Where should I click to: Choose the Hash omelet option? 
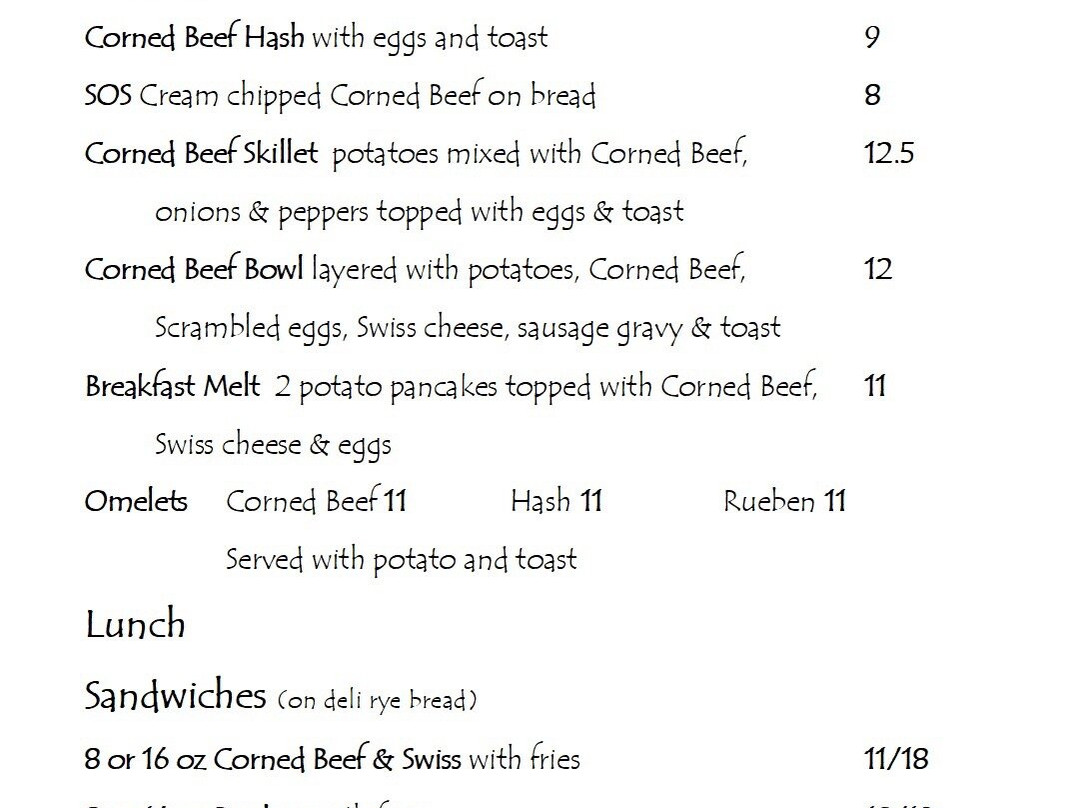[556, 501]
